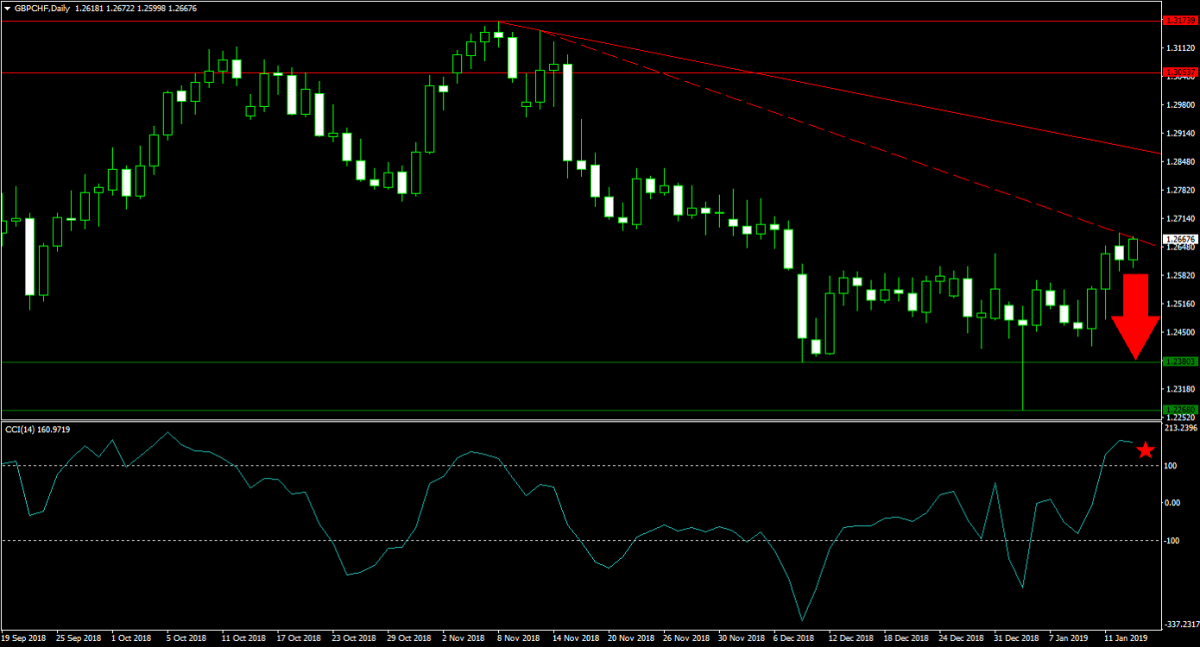Select the red 1.30537 price label
Screen dimensions: 1200x647
[x=1180, y=72]
